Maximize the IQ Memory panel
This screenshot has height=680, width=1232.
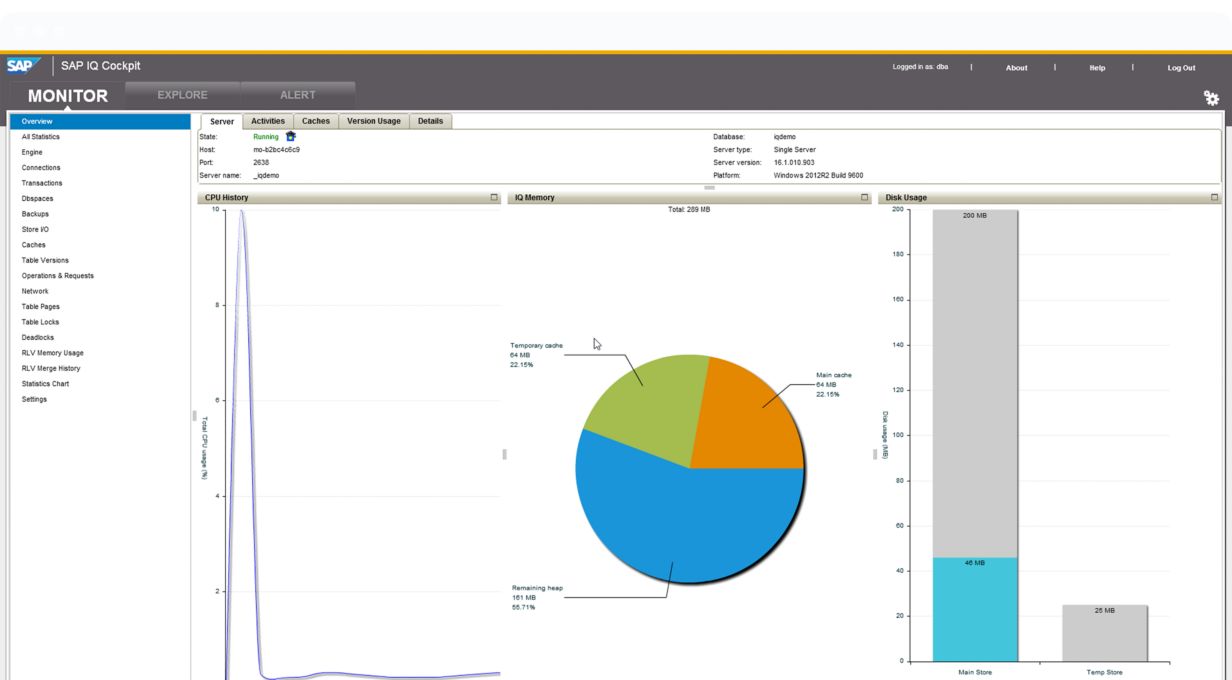[865, 198]
